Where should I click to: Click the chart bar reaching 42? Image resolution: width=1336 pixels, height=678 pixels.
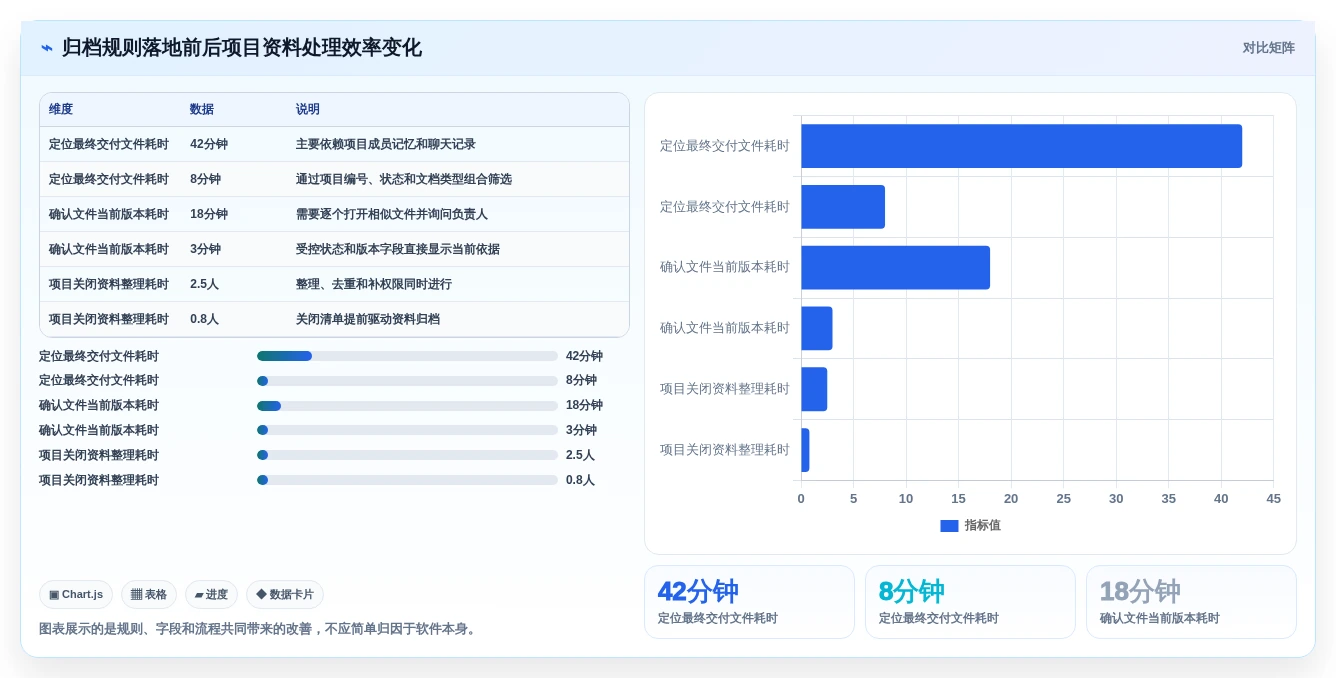(1021, 146)
